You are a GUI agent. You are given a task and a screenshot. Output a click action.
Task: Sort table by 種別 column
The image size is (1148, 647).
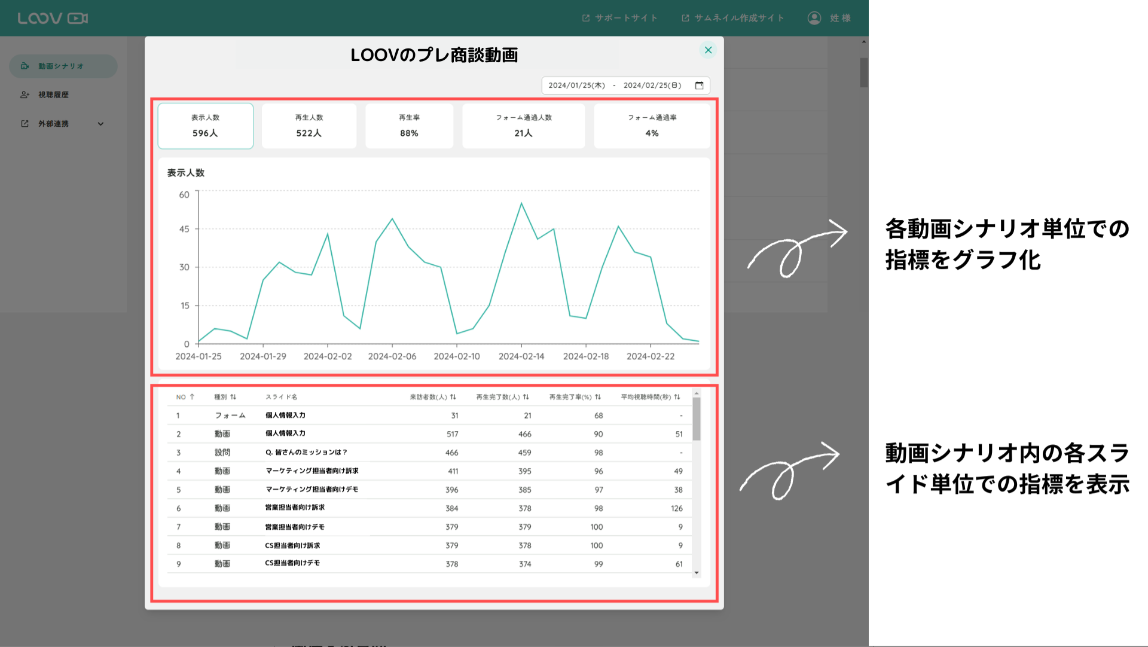[225, 397]
